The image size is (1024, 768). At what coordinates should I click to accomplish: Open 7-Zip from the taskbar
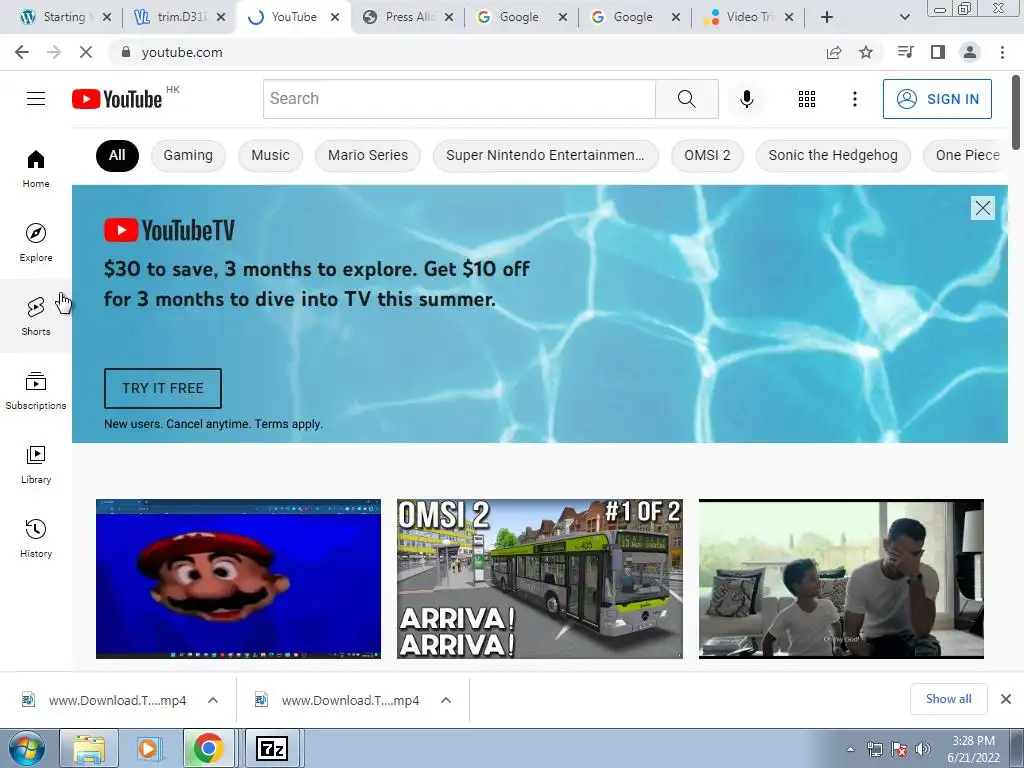(272, 748)
